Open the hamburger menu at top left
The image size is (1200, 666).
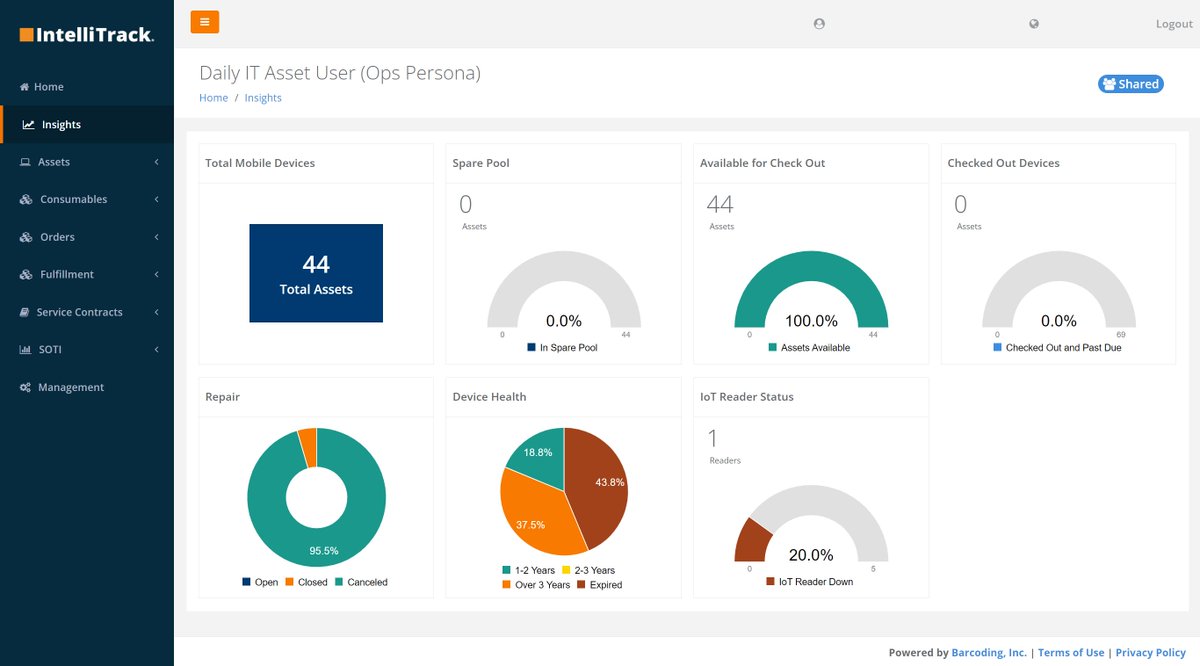pyautogui.click(x=204, y=21)
